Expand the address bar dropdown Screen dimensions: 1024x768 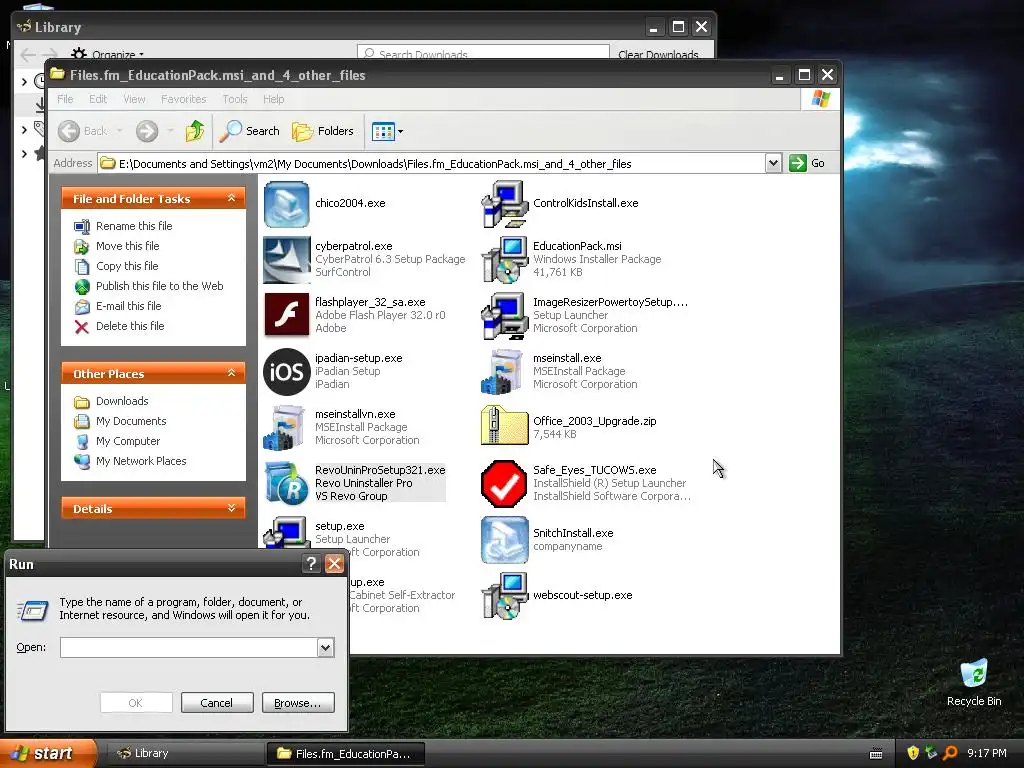773,163
